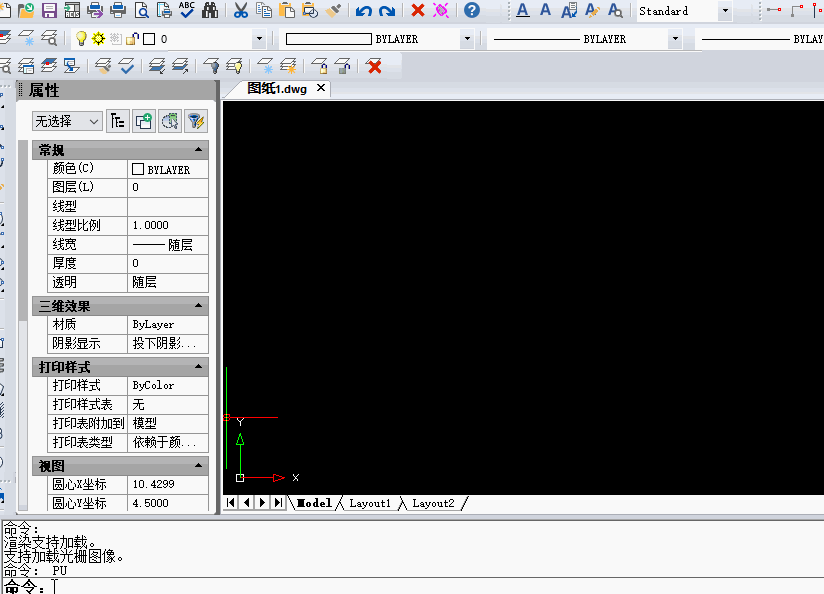824x594 pixels.
Task: Undo the last action with the blue arrow
Action: (x=364, y=10)
